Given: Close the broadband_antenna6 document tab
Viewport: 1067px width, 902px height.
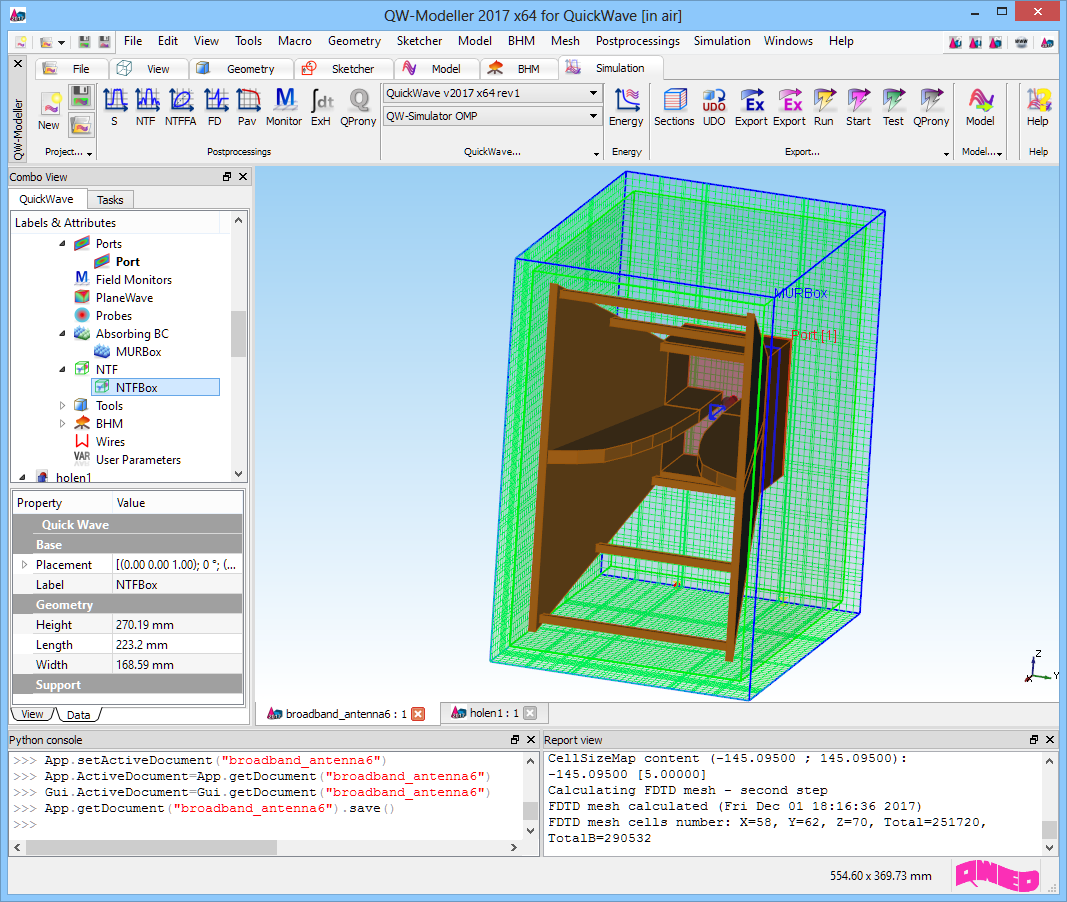Looking at the screenshot, I should click(418, 714).
